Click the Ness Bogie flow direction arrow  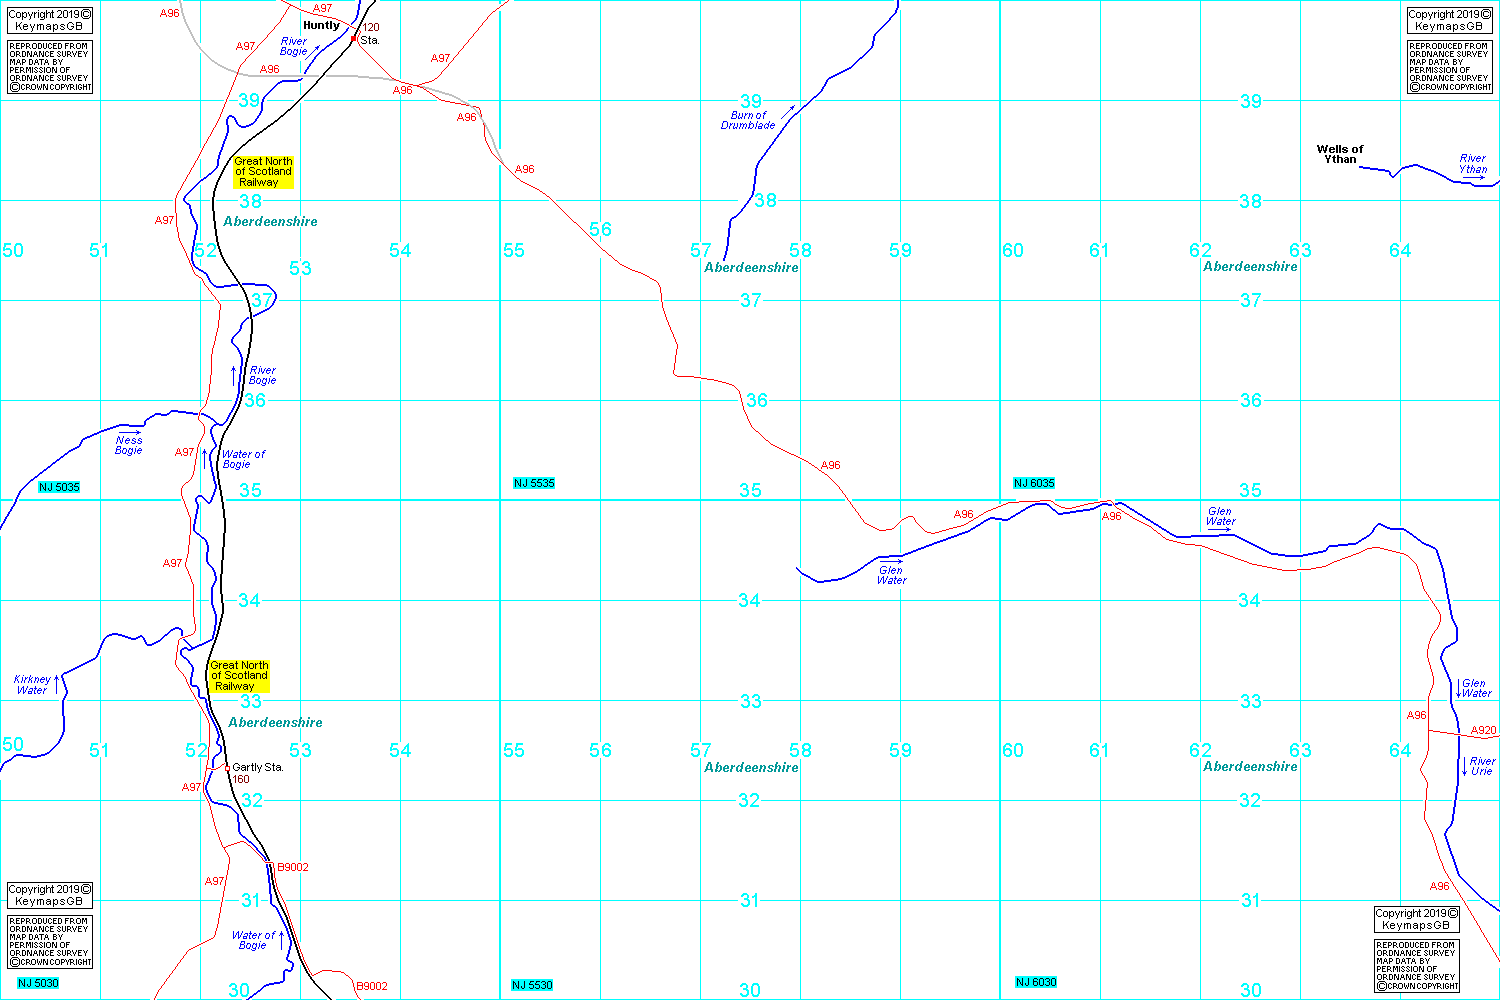[x=129, y=432]
